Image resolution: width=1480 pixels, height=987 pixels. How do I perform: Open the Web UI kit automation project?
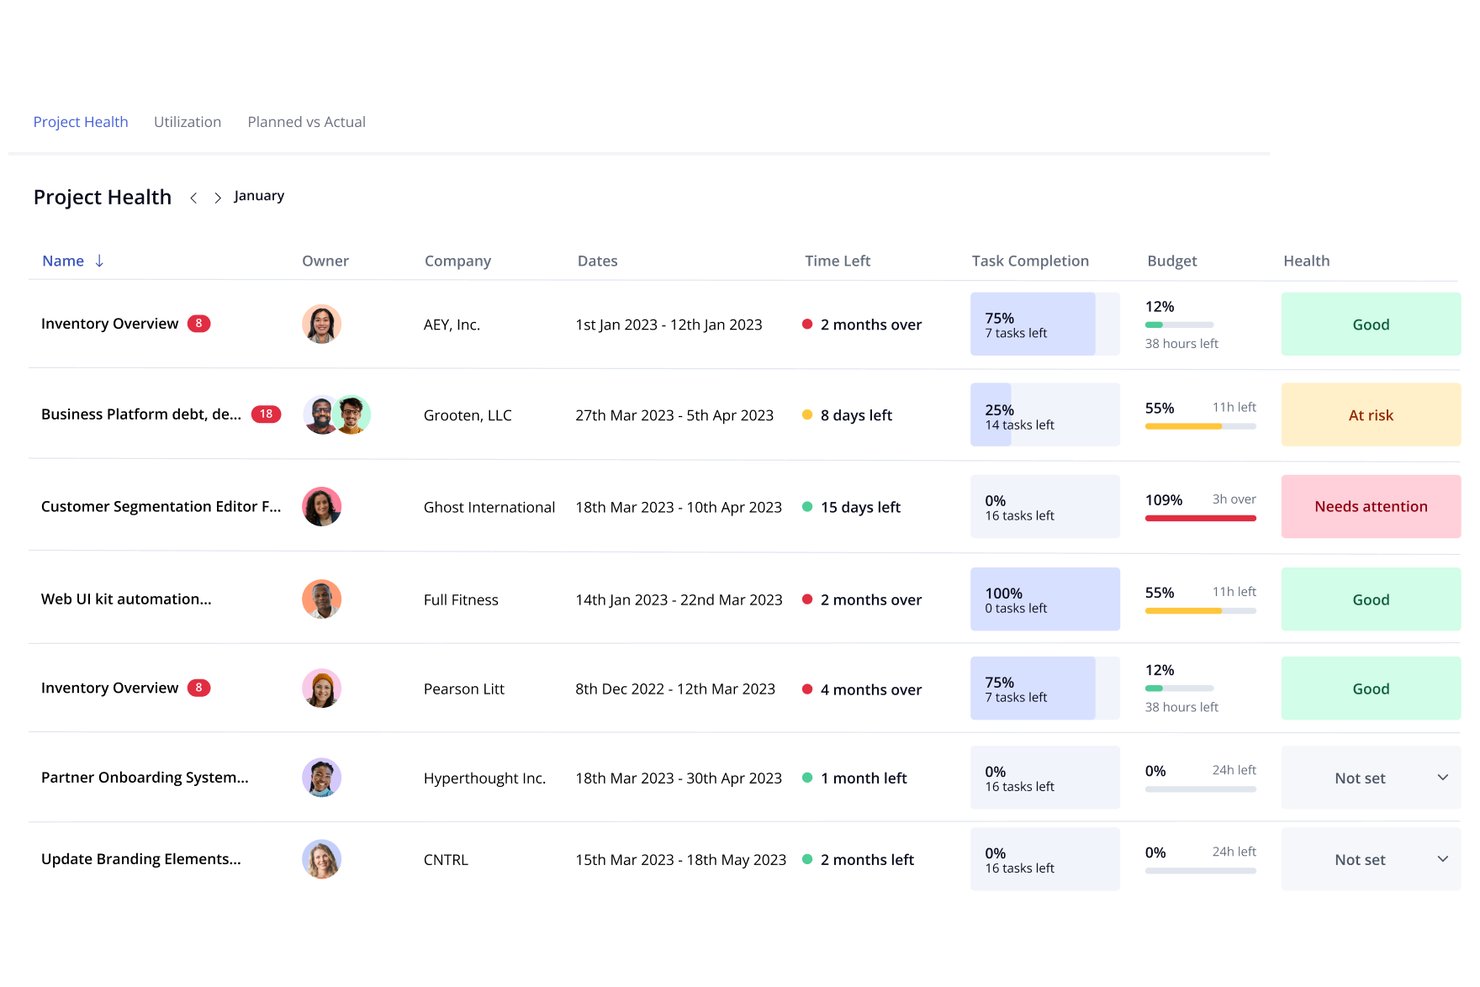(x=126, y=599)
